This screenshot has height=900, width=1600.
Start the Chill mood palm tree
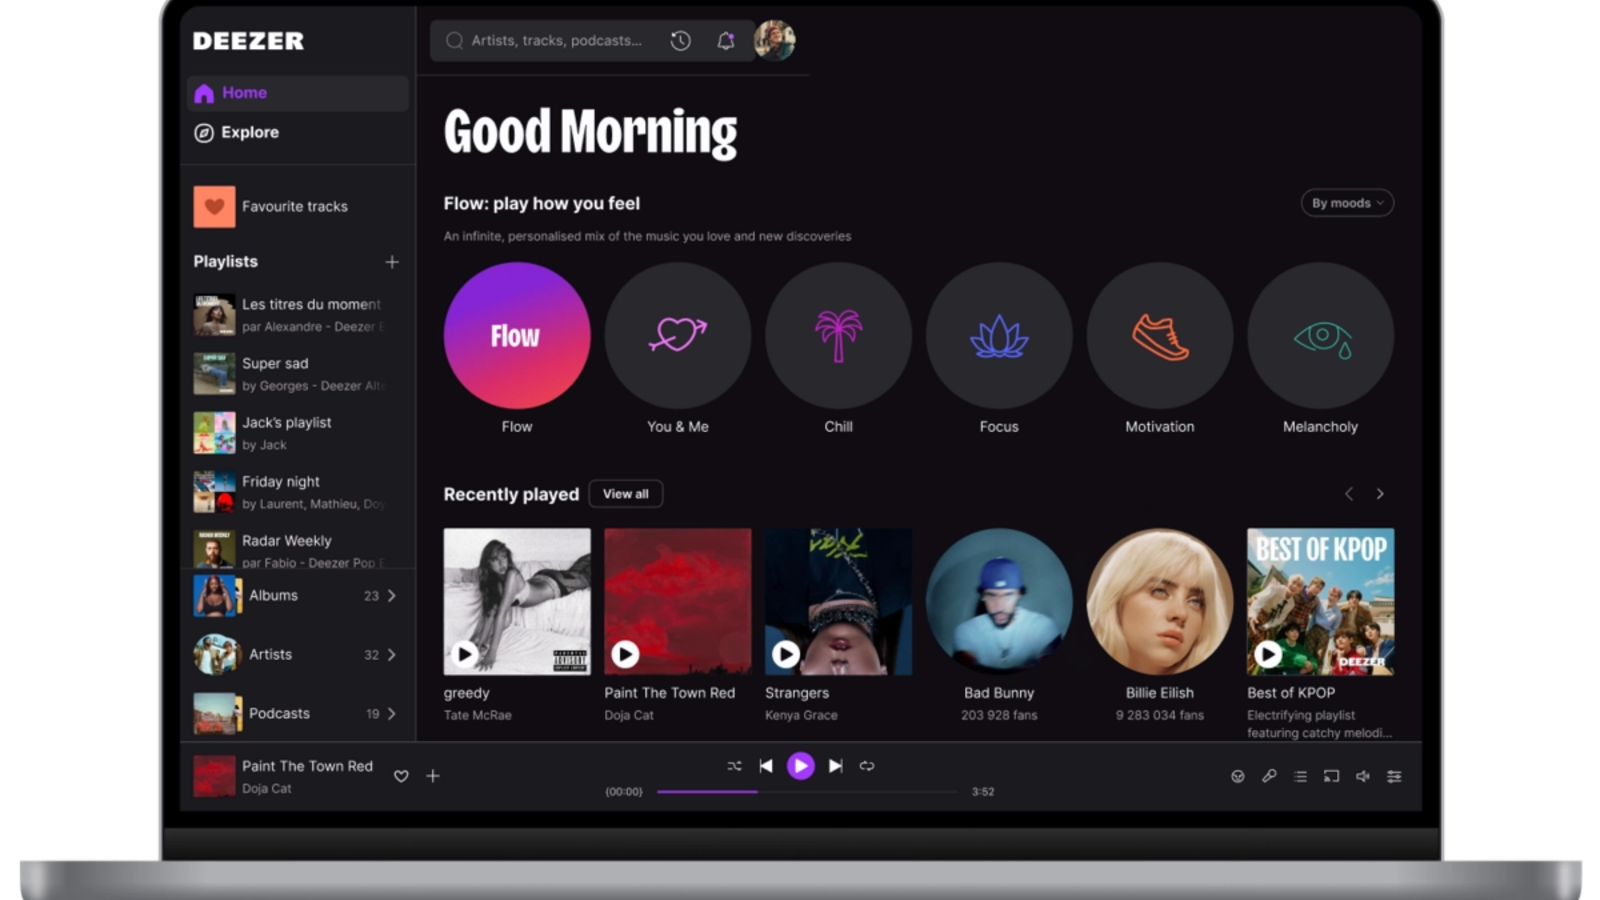(838, 336)
